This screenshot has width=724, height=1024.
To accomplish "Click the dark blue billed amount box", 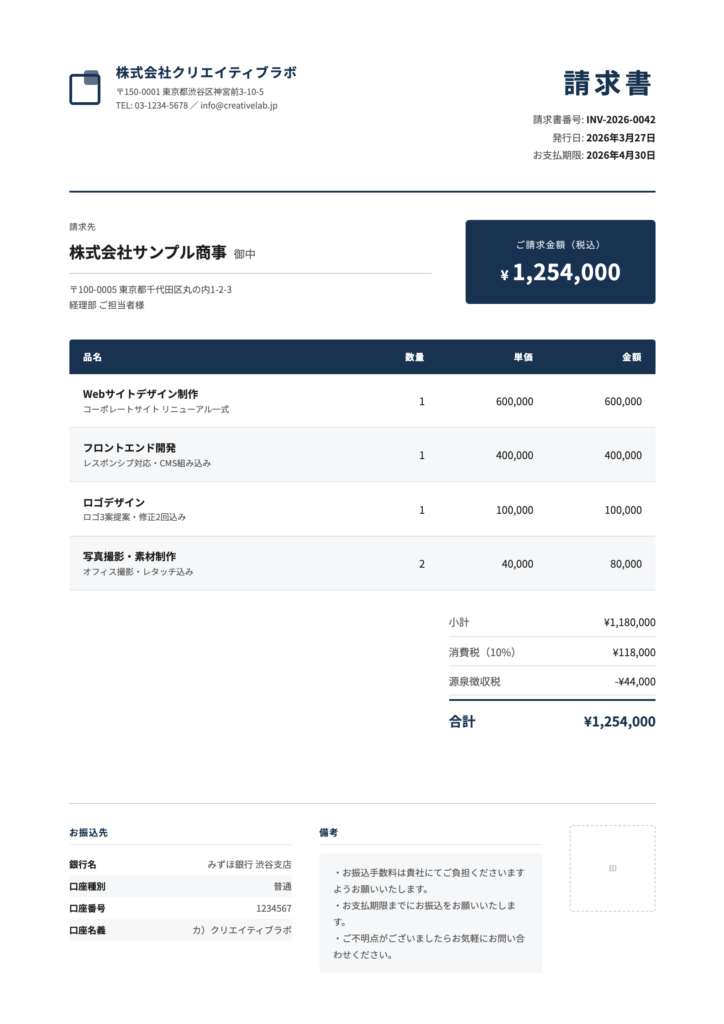I will coord(560,262).
